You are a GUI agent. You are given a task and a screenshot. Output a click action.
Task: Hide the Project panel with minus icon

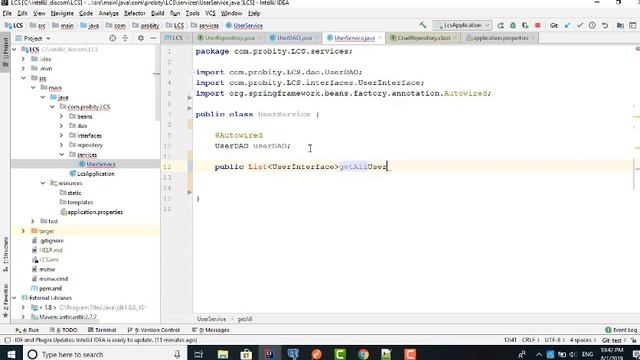(153, 38)
